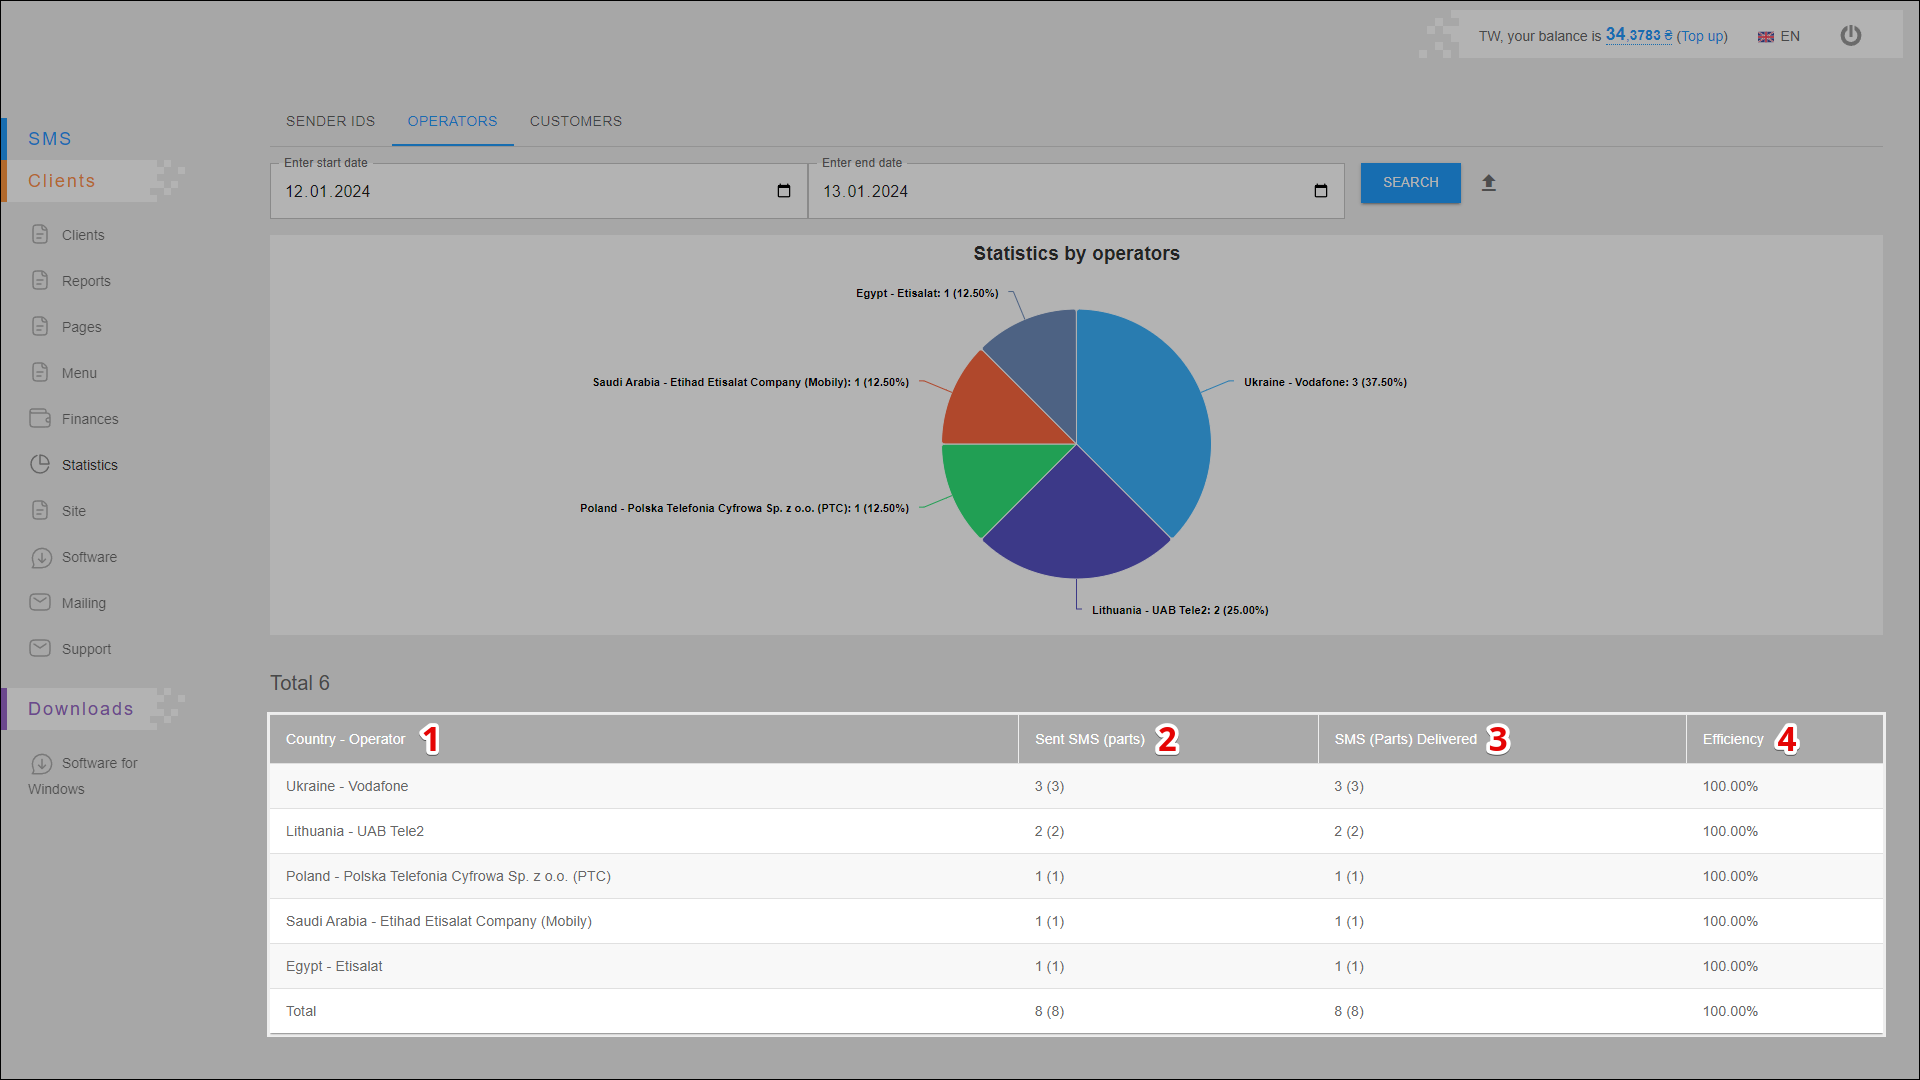Open Mailing in the sidebar
The image size is (1920, 1080).
click(83, 603)
